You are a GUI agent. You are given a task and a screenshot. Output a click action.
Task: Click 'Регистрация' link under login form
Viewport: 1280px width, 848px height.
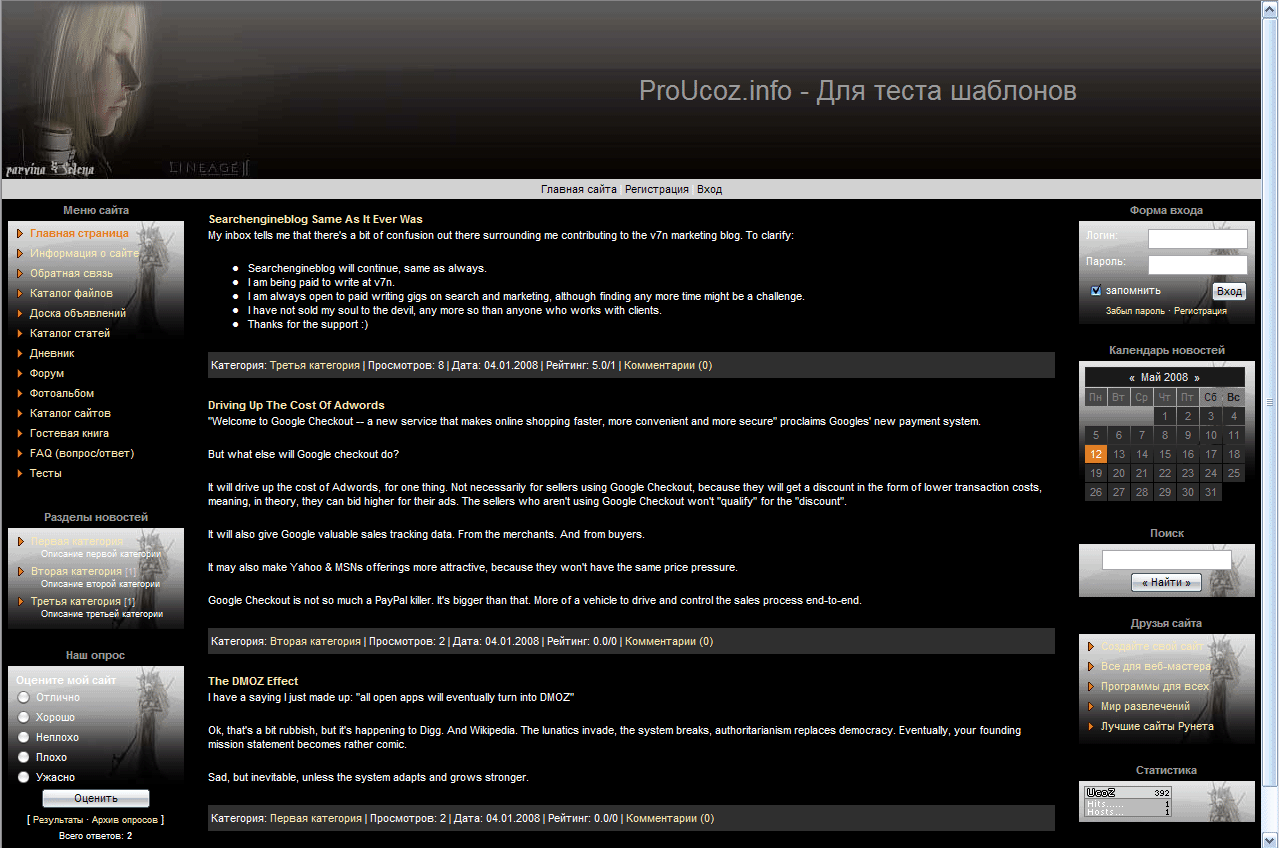[x=1200, y=311]
